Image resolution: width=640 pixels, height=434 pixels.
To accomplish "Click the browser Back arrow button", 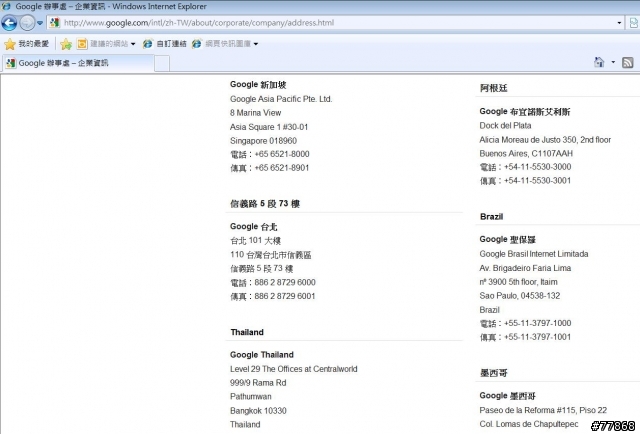I will click(9, 23).
